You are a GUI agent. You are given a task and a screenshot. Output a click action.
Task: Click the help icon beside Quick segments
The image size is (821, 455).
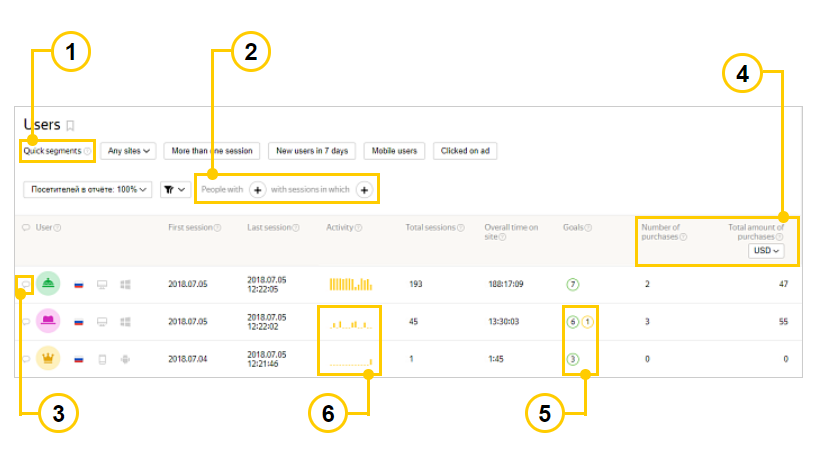pyautogui.click(x=88, y=151)
